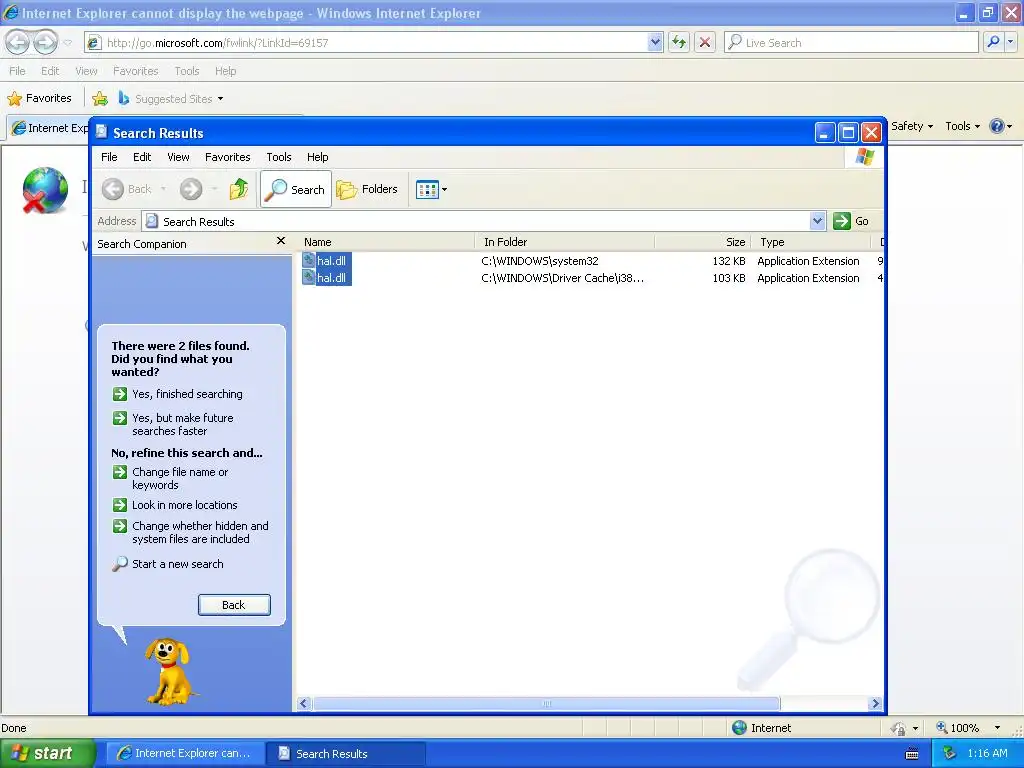Switch to Search Results taskbar button
The width and height of the screenshot is (1024, 768).
tap(346, 754)
